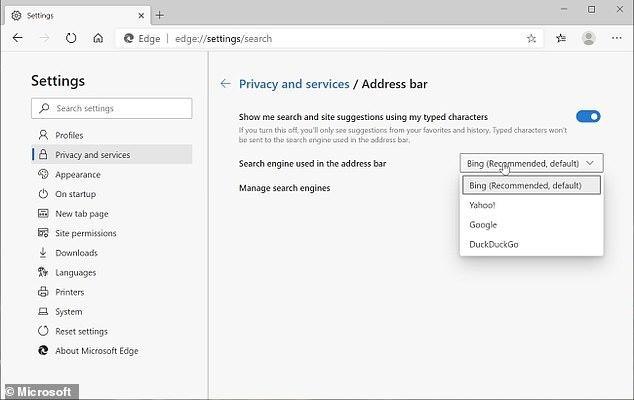634x400 pixels.
Task: Choose DuckDuckGo as search engine
Action: [x=531, y=244]
